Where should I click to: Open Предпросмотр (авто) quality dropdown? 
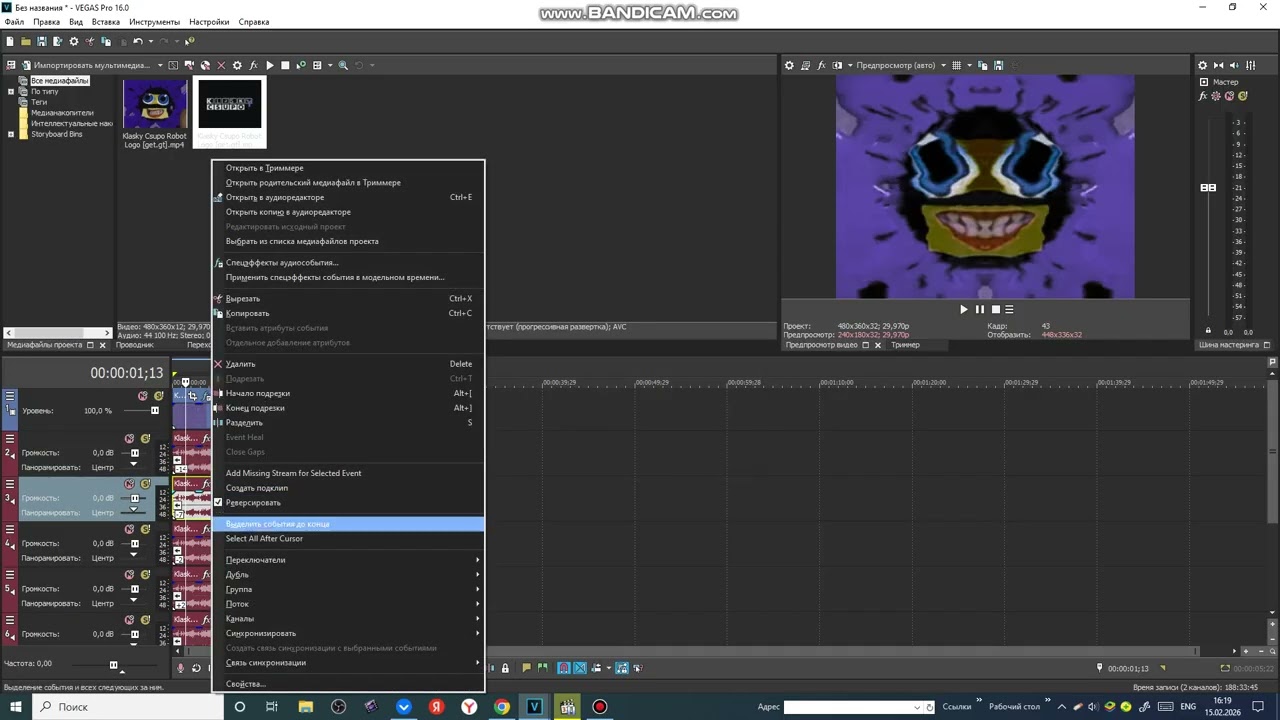click(x=943, y=65)
